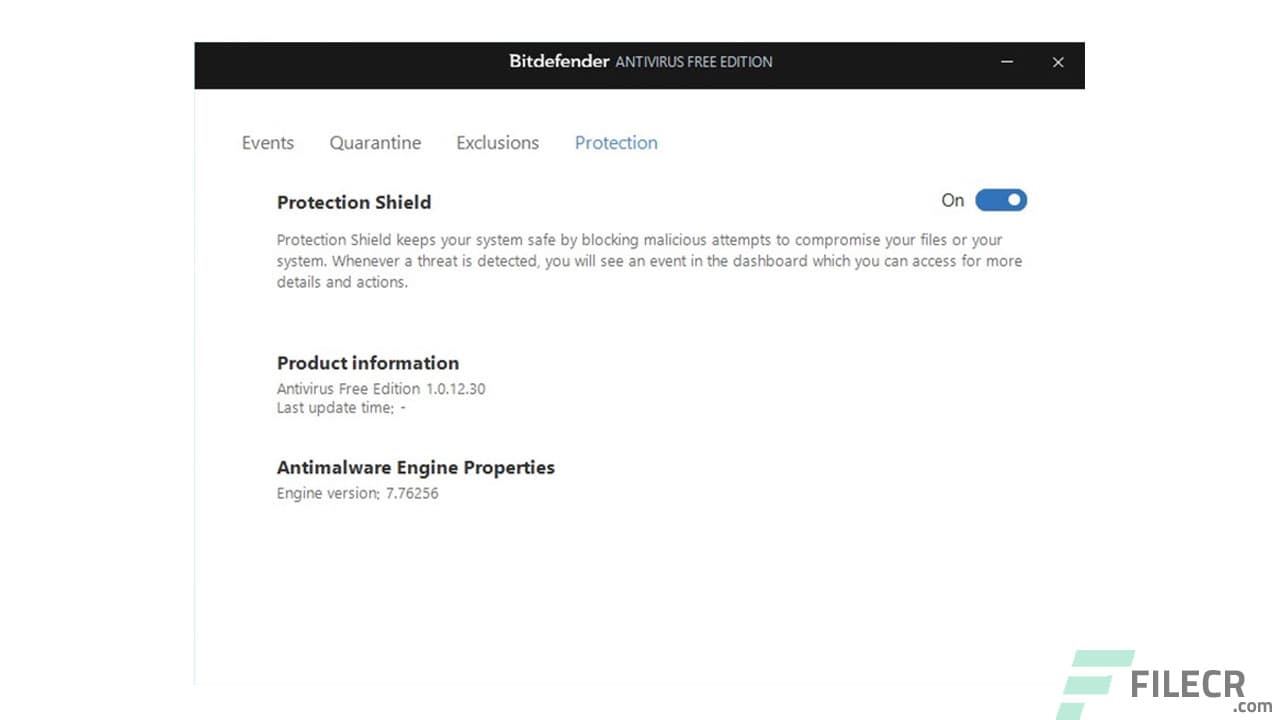Viewport: 1280px width, 720px height.
Task: Minimize the Bitdefender window
Action: click(x=1007, y=62)
